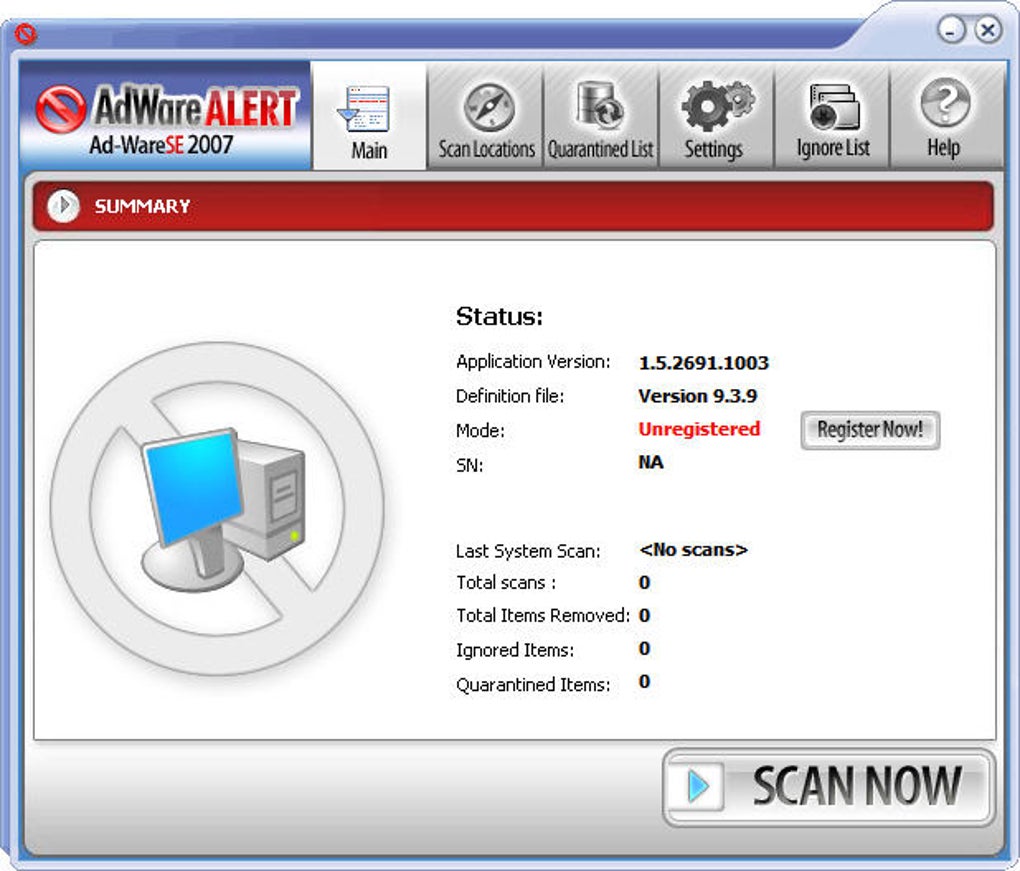Screen dimensions: 1020x871
Task: Click the Settings gears icon
Action: click(718, 105)
